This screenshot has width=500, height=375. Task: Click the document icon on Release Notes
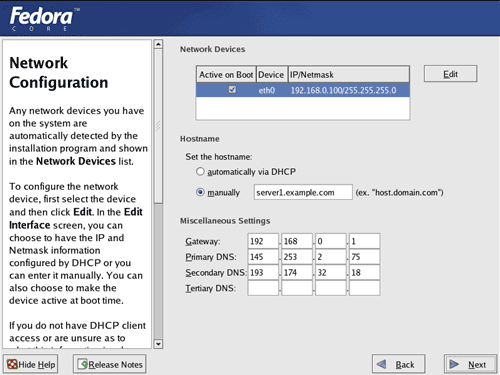[83, 364]
